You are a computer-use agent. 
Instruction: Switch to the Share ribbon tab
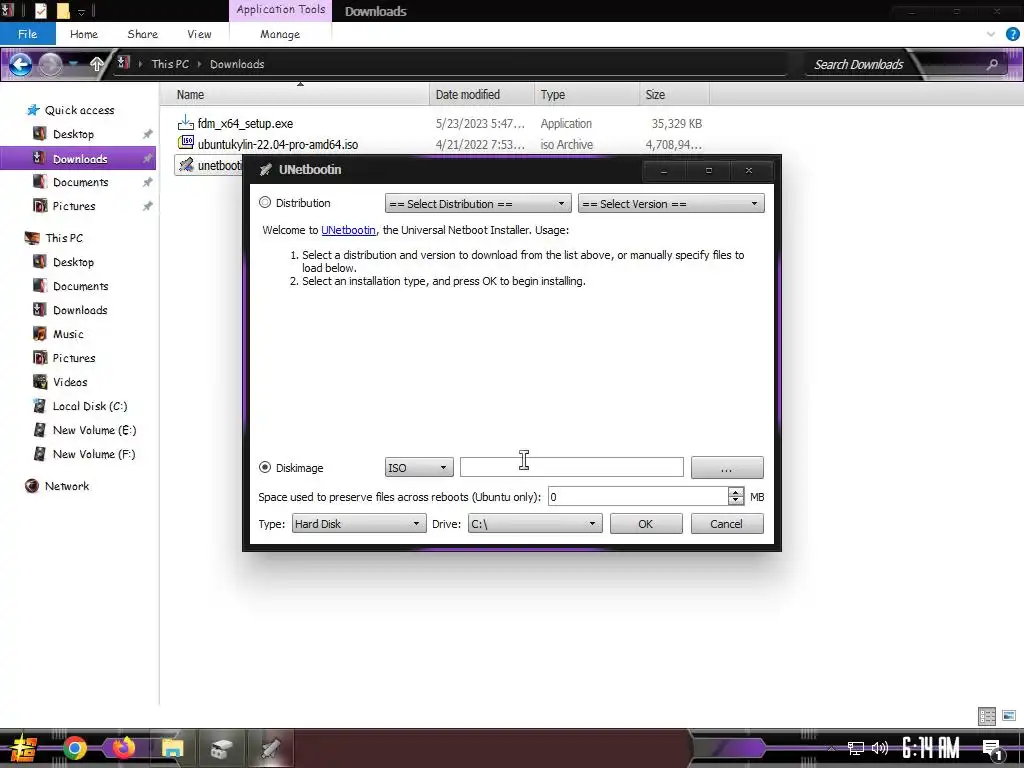click(x=142, y=34)
